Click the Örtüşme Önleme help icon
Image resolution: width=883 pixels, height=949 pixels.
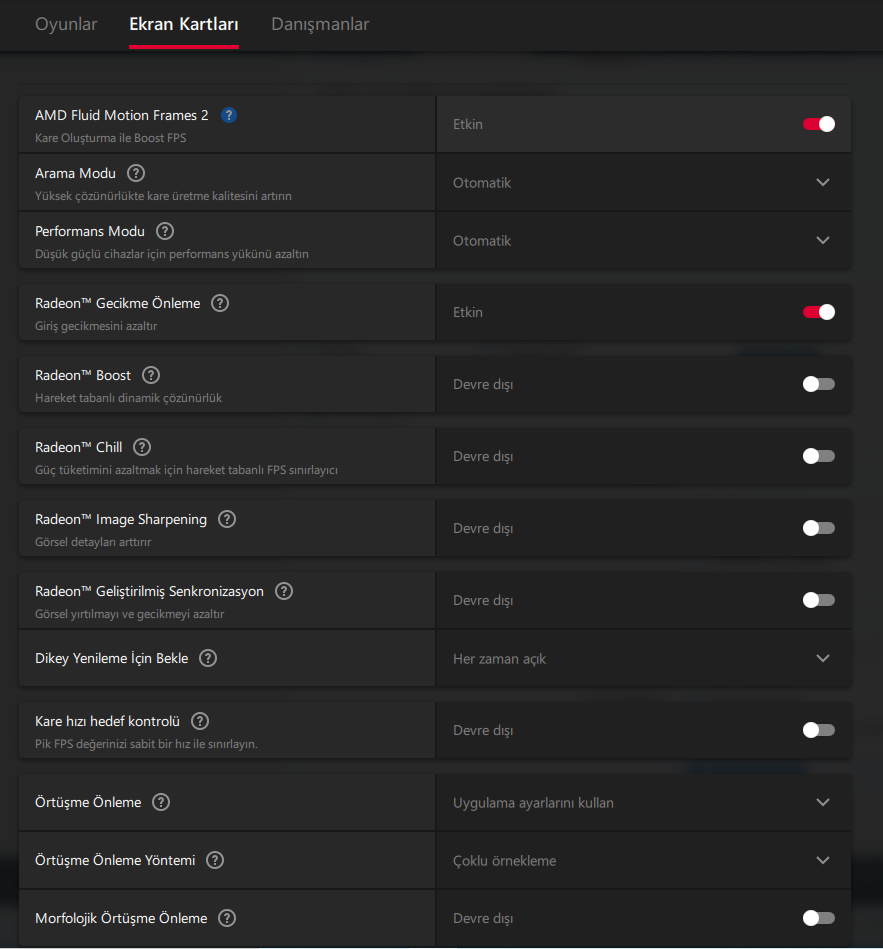[161, 803]
